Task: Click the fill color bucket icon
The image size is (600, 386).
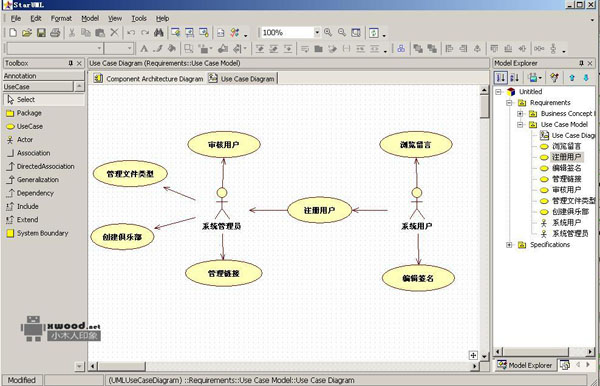Action: [172, 49]
